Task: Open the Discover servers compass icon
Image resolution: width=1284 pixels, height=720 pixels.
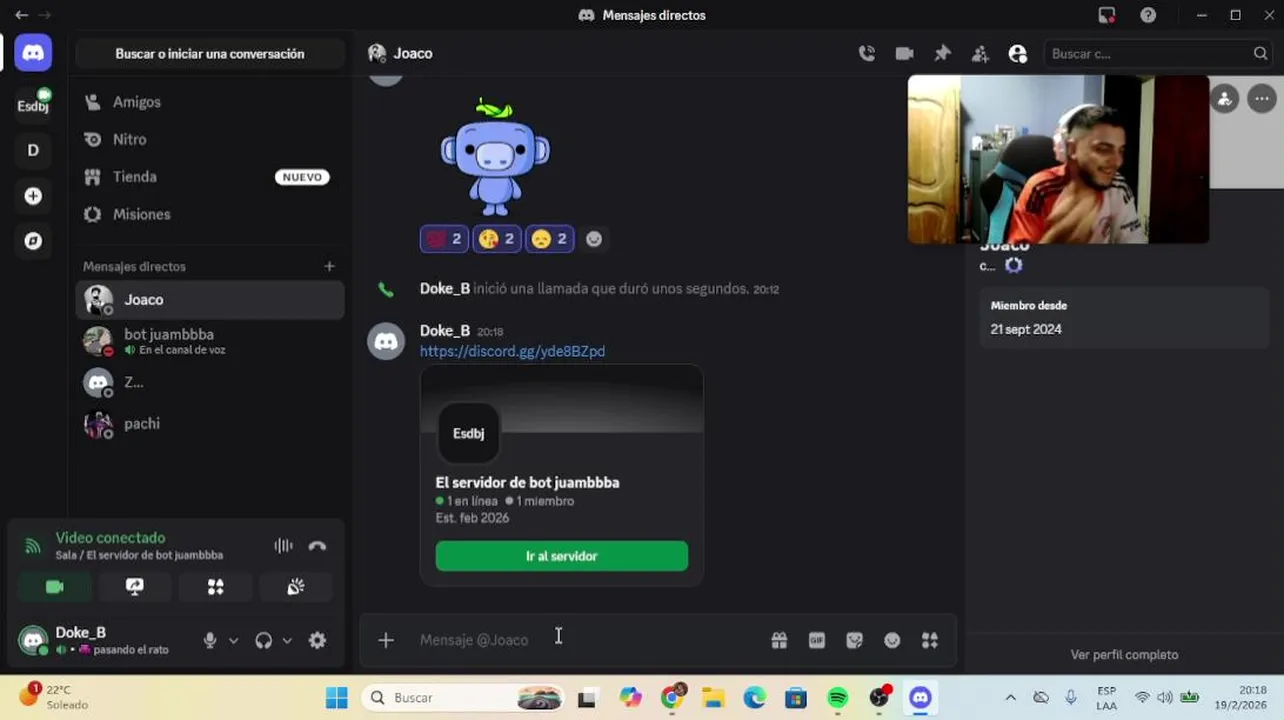Action: point(33,241)
